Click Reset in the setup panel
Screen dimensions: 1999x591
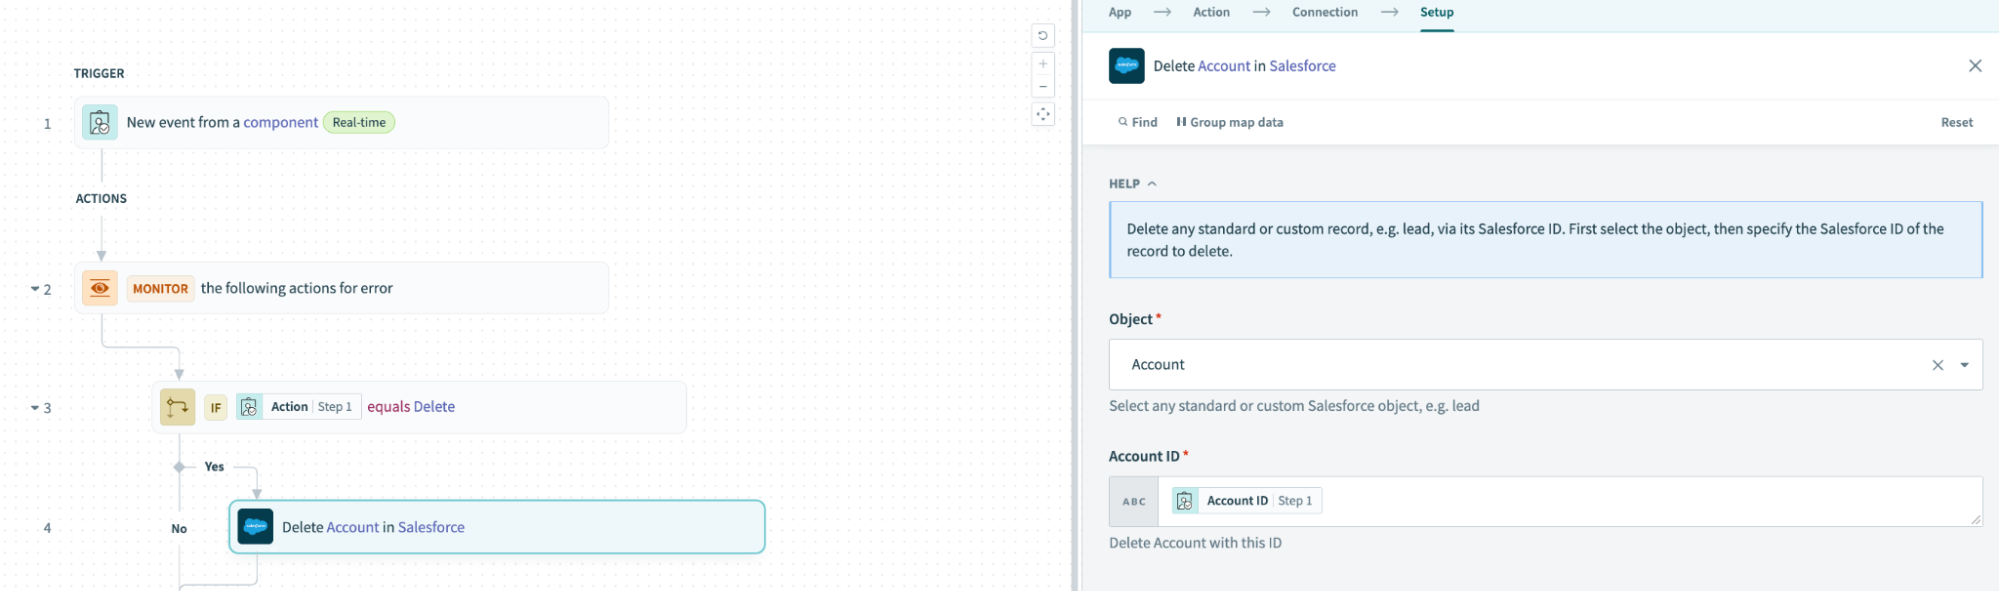click(1956, 122)
